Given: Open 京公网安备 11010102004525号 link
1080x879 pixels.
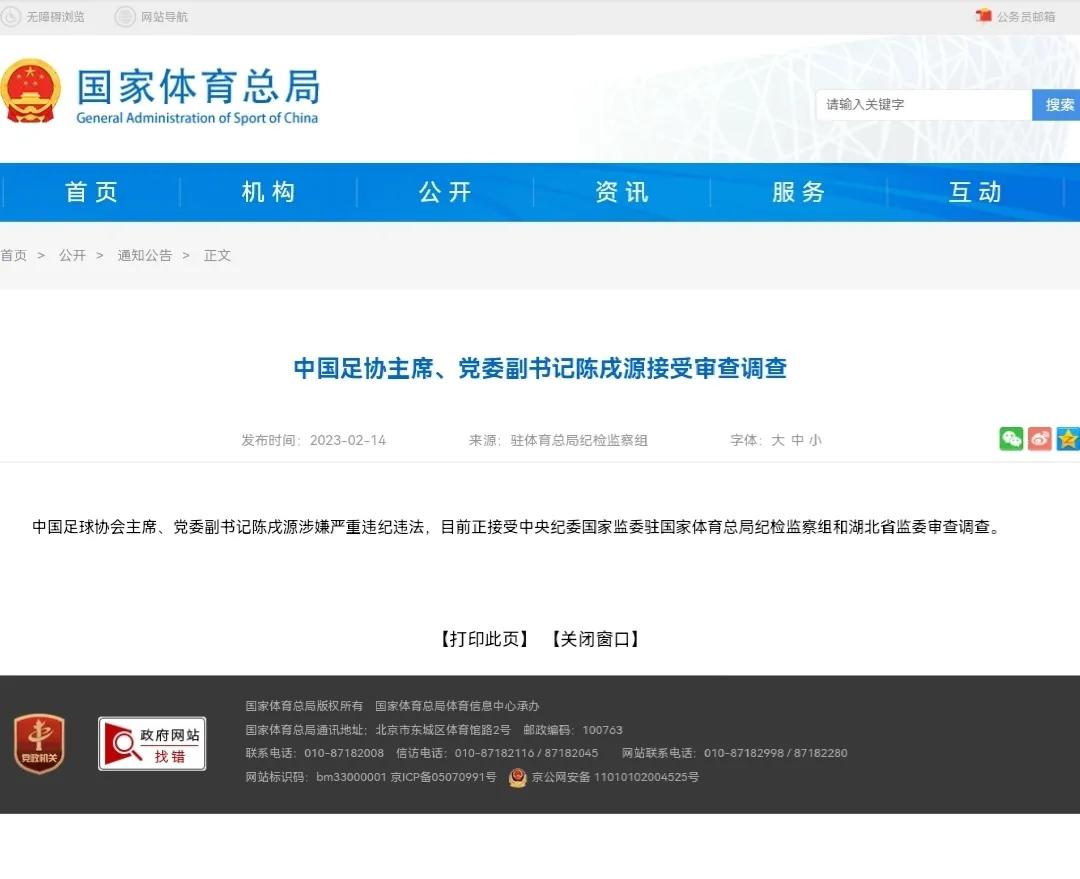Looking at the screenshot, I should (x=615, y=777).
